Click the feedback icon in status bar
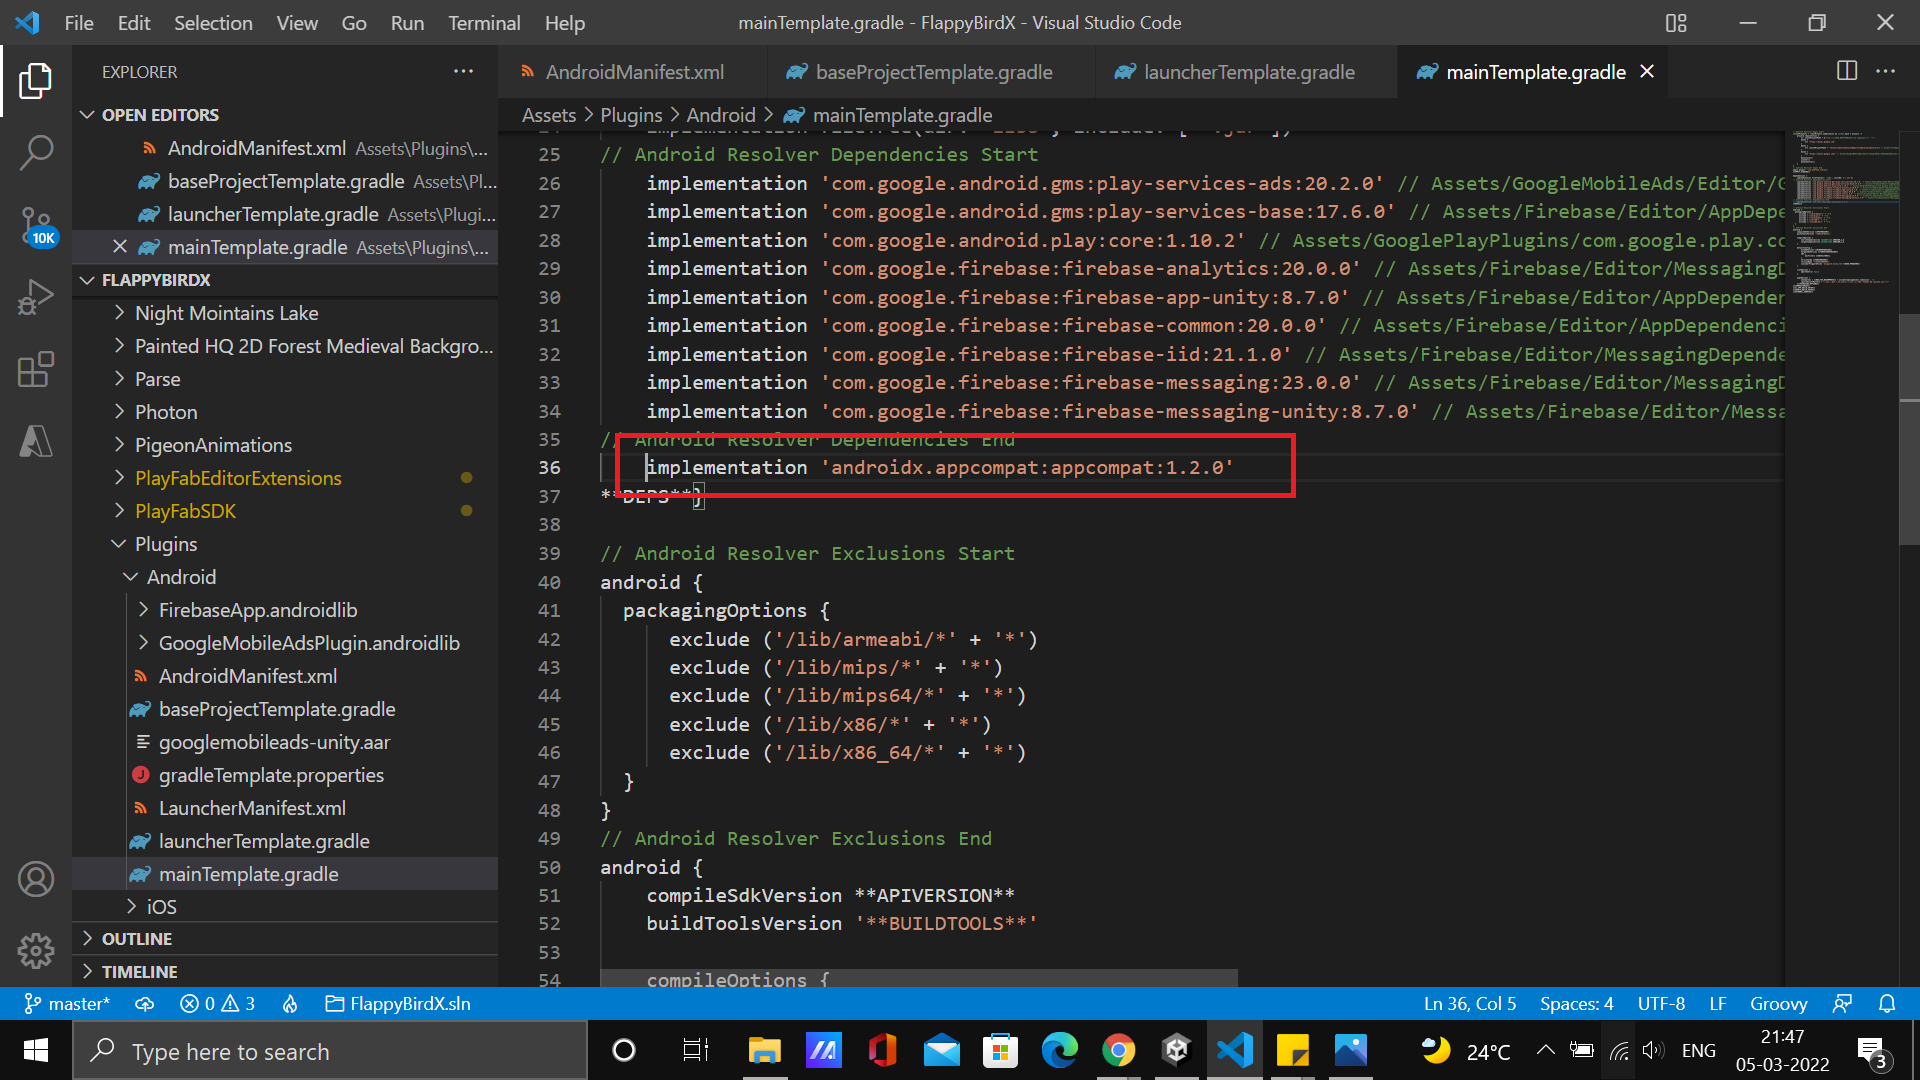The width and height of the screenshot is (1920, 1080). coord(1842,1004)
